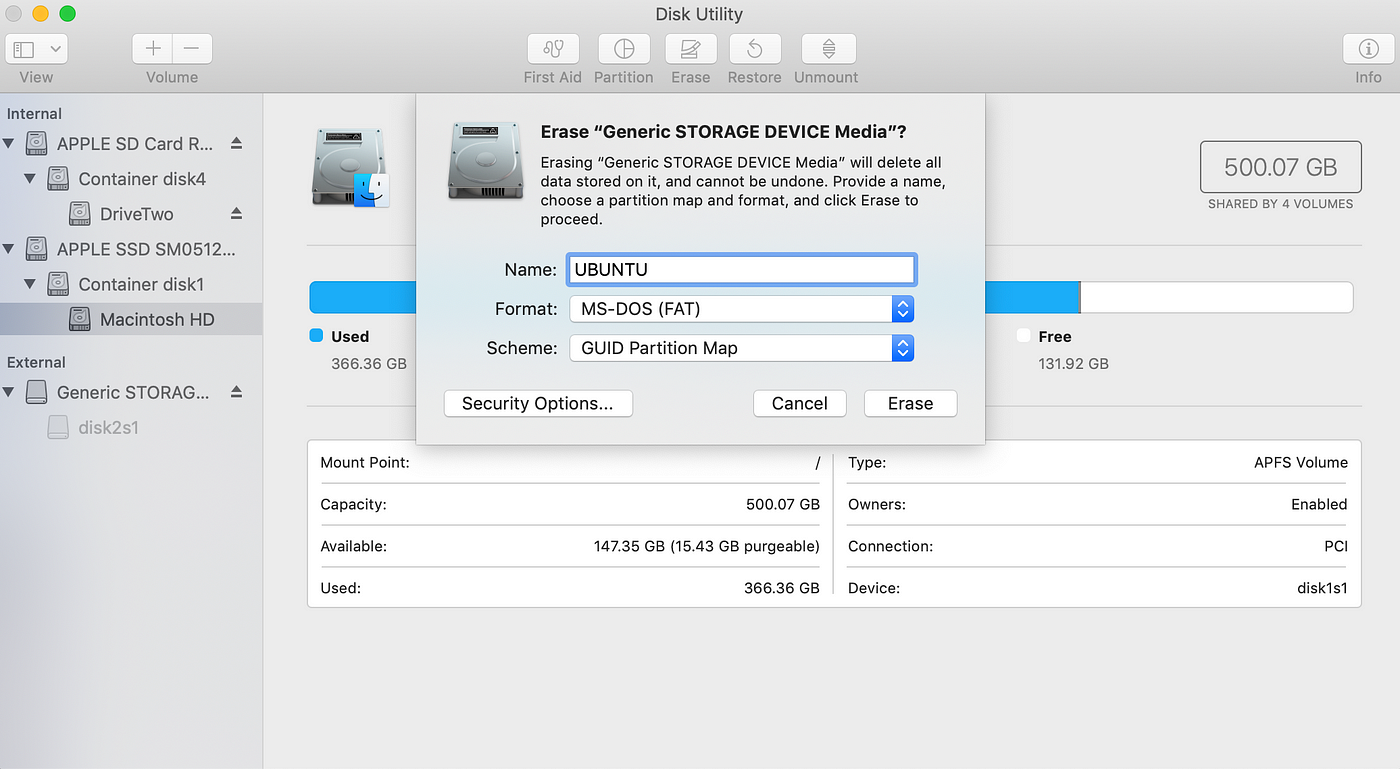The image size is (1400, 769).
Task: Click the SHARED BY 4 VOLUMES label
Action: point(1281,204)
